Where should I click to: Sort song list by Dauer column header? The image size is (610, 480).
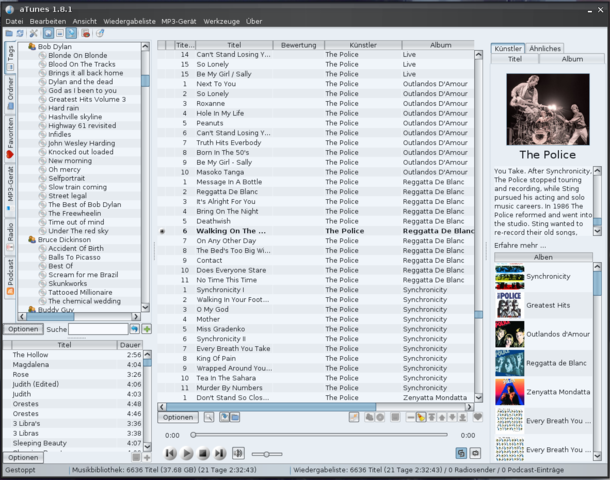click(x=130, y=345)
